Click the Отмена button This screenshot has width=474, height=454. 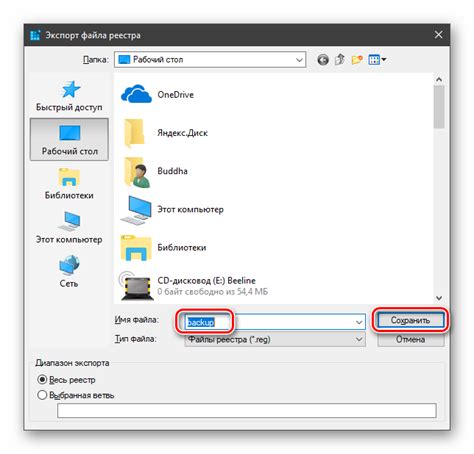pos(411,339)
